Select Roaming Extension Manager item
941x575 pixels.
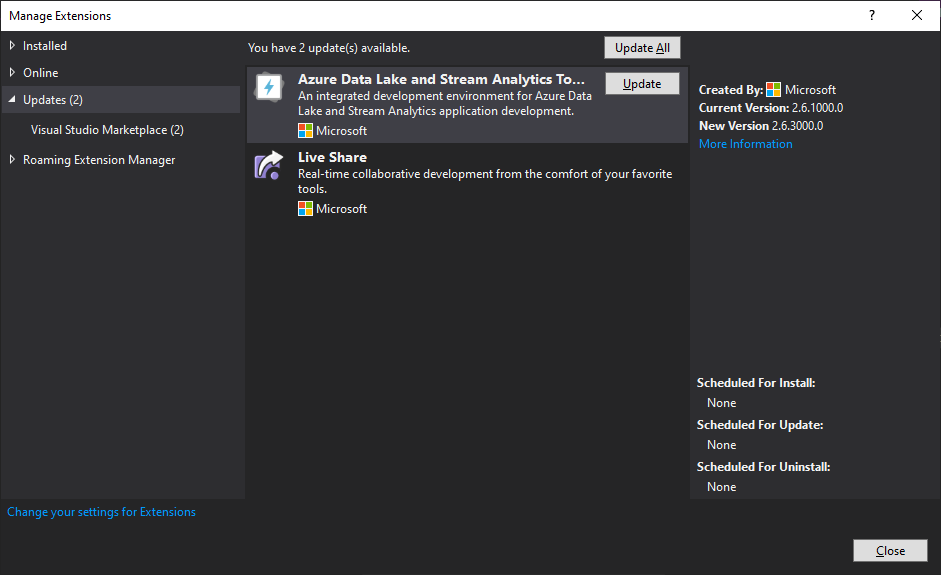point(99,160)
